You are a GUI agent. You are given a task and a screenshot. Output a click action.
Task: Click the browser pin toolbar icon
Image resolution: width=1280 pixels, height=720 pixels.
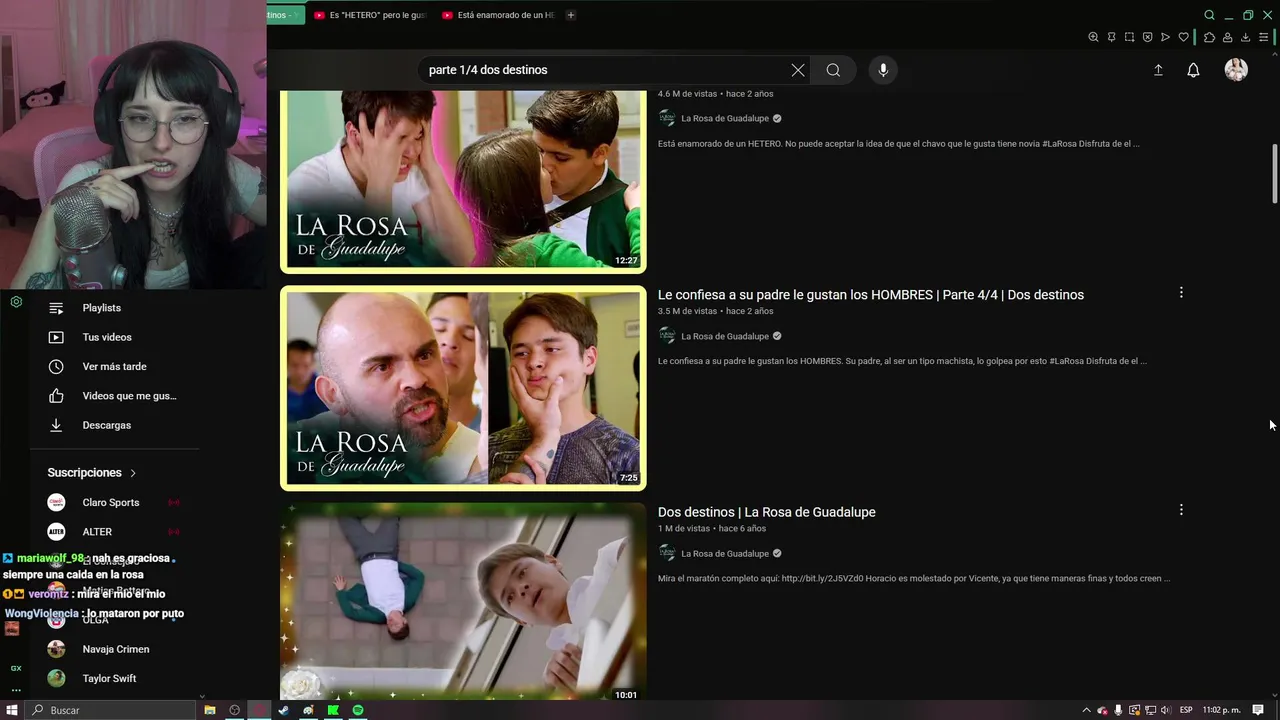(x=1111, y=37)
